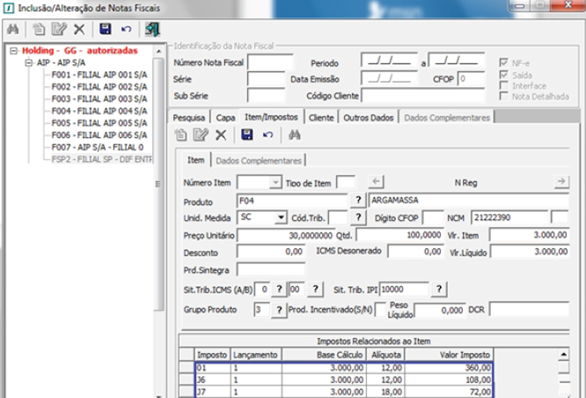This screenshot has height=398, width=586.
Task: Click the save floppy icon in Item/Impostos toolbar
Action: [247, 135]
